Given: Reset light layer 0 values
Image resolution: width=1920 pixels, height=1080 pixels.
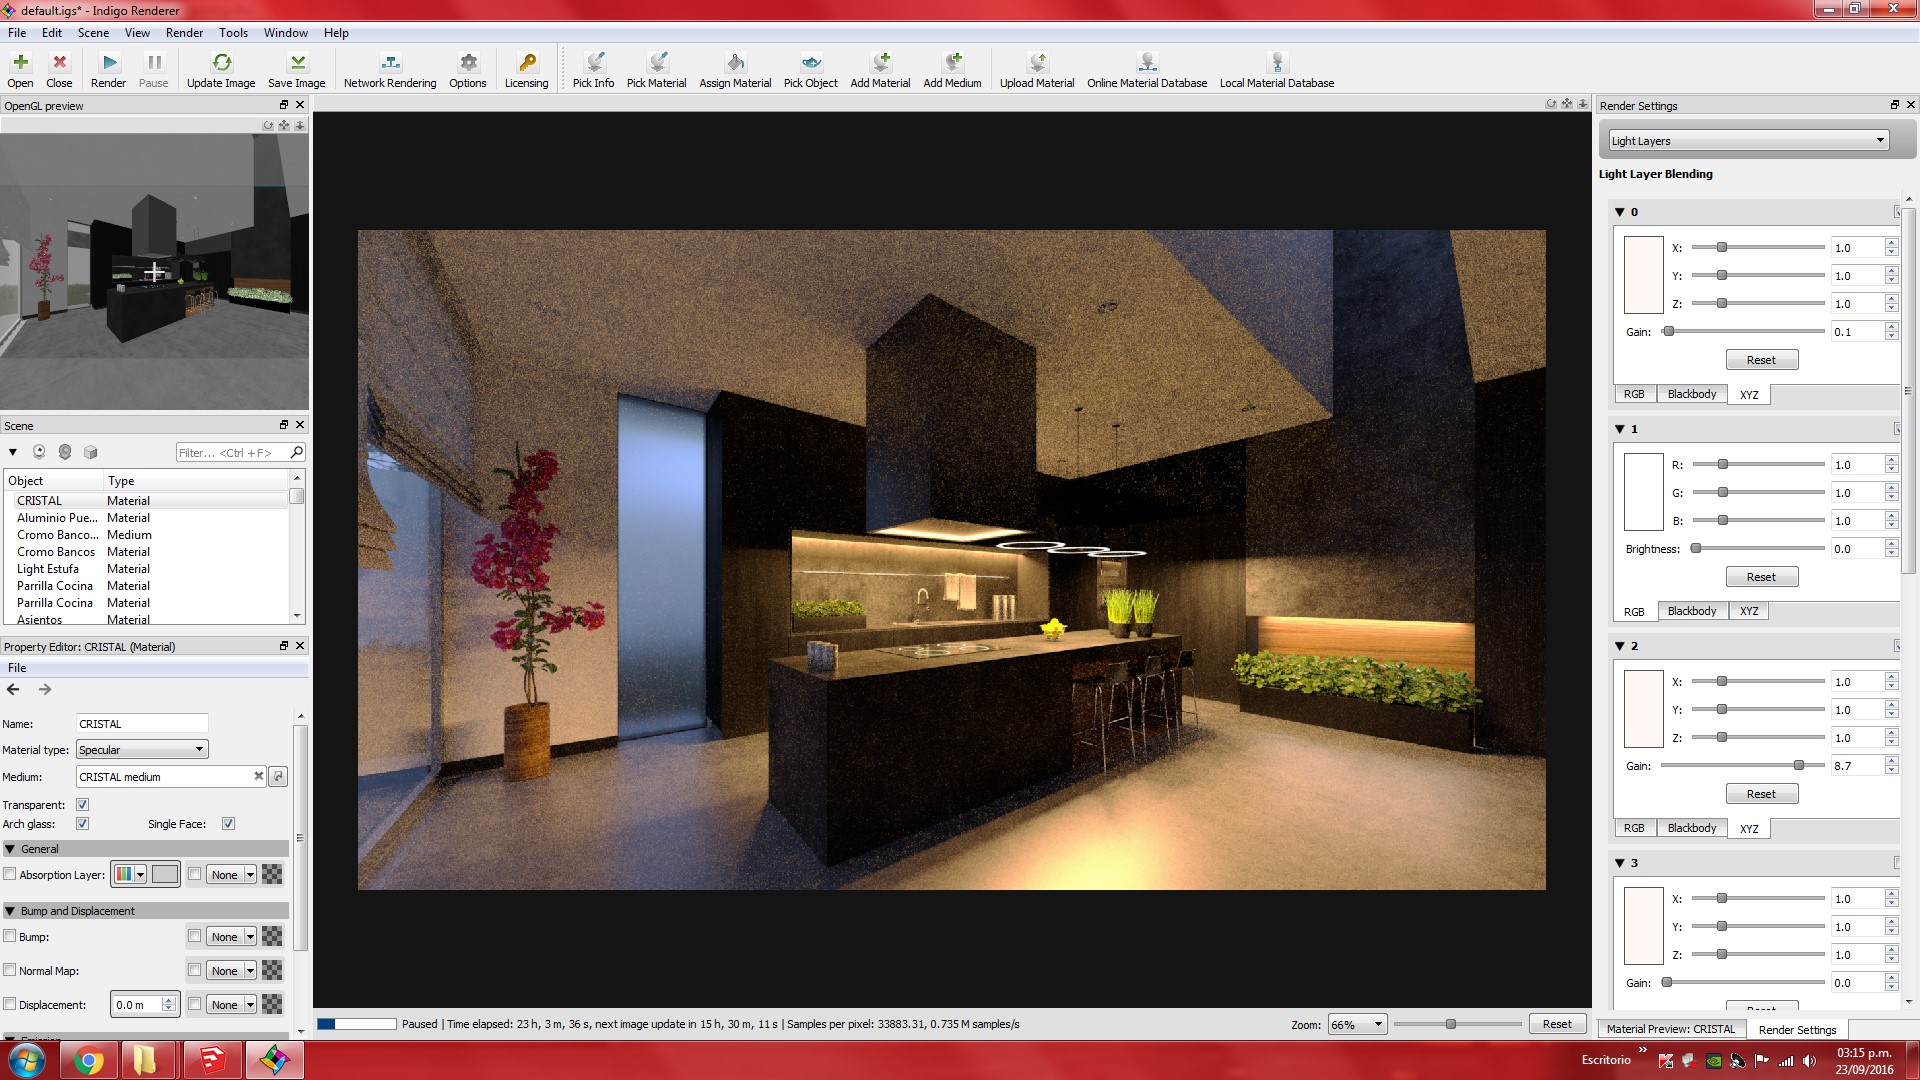Looking at the screenshot, I should pyautogui.click(x=1761, y=360).
